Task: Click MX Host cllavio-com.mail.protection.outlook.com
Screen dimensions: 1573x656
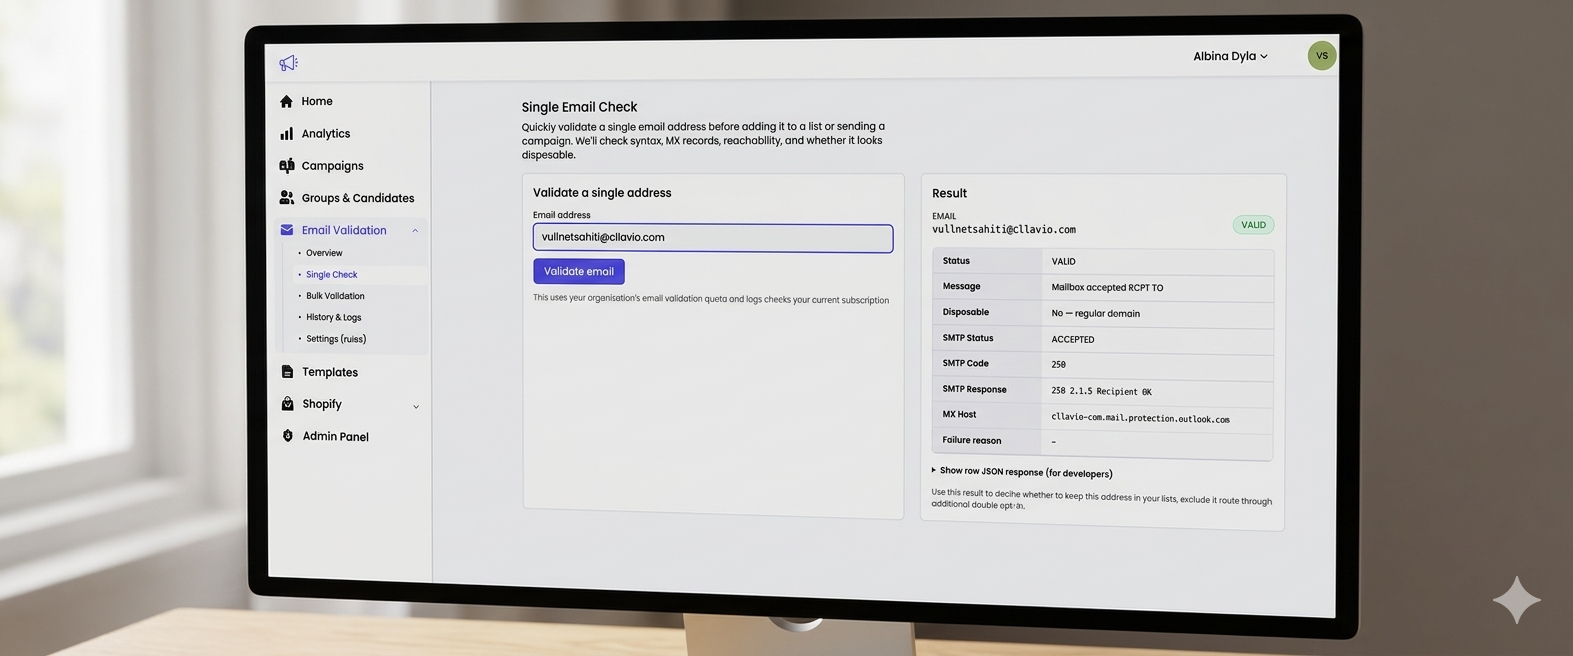Action: [1140, 419]
